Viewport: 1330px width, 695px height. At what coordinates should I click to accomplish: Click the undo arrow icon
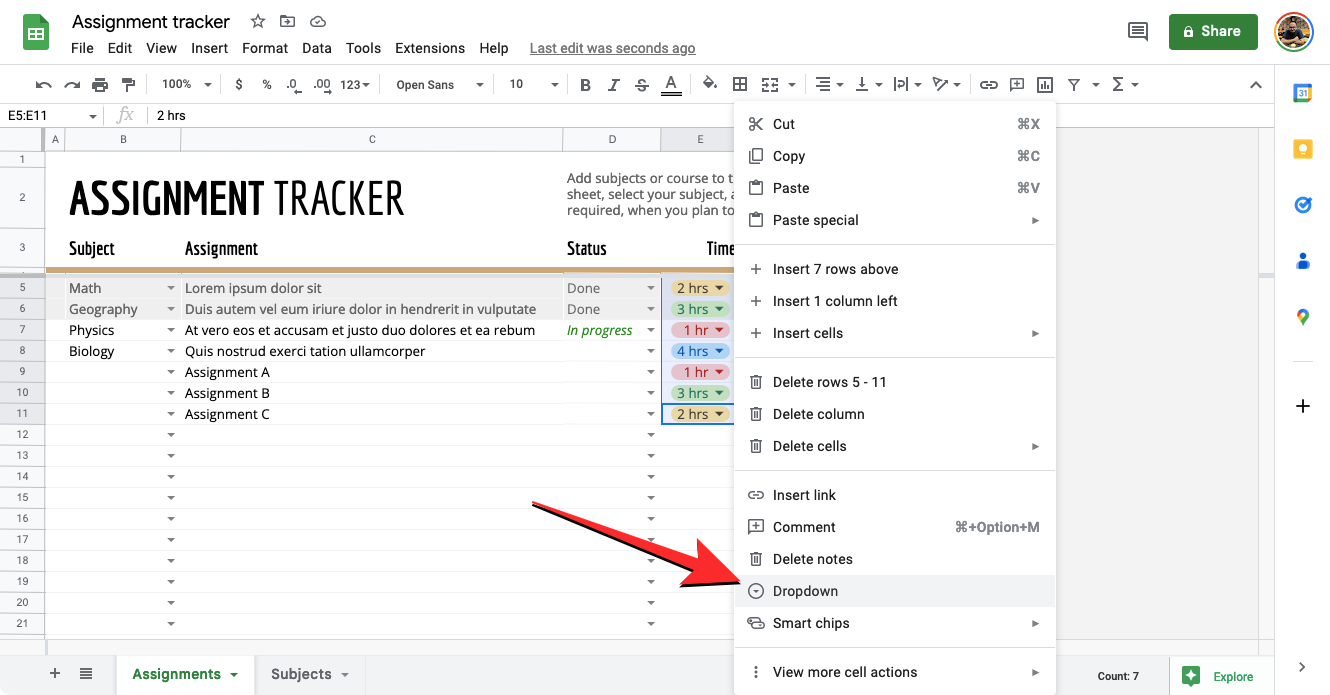tap(43, 85)
